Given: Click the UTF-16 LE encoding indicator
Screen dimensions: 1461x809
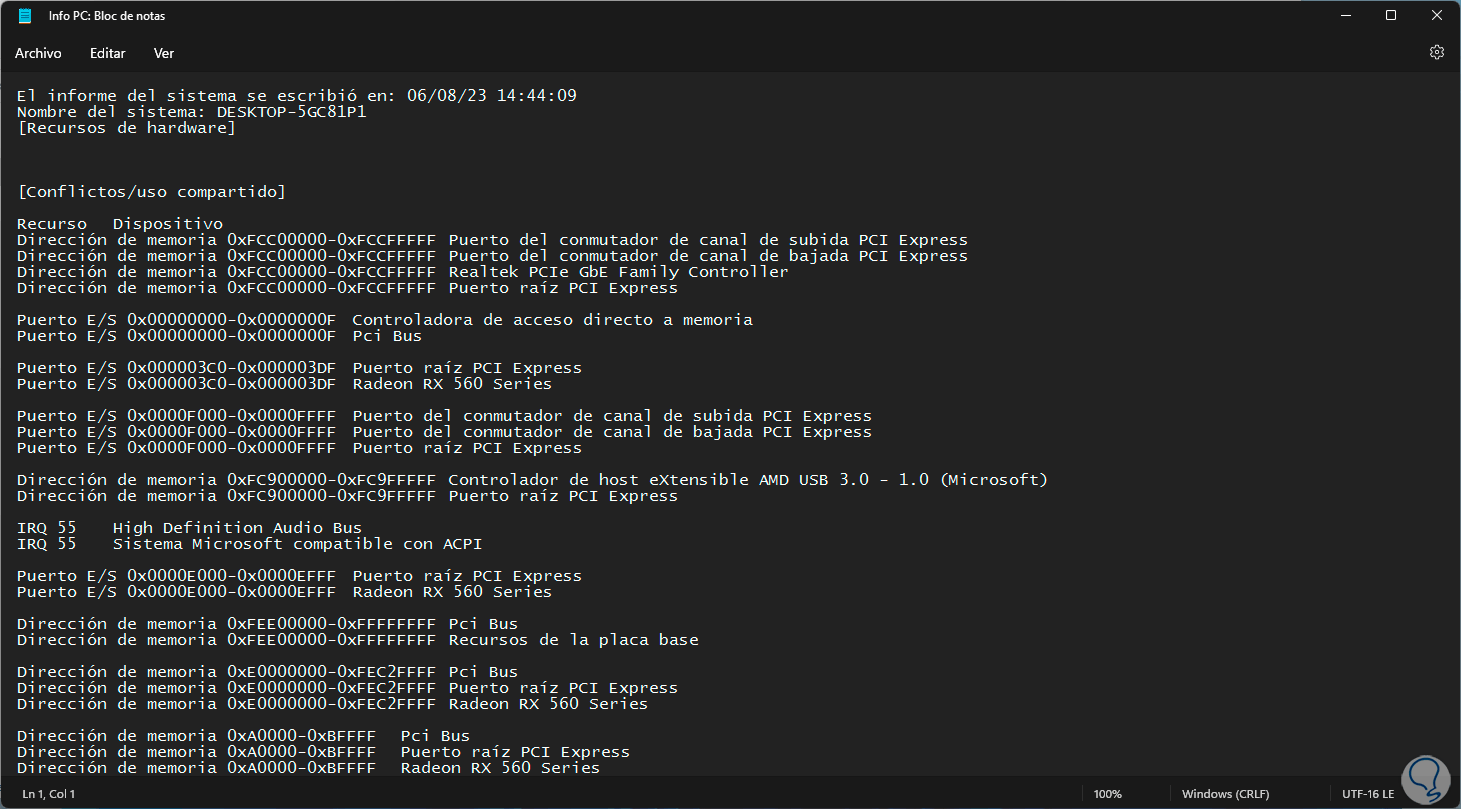Looking at the screenshot, I should 1368,794.
